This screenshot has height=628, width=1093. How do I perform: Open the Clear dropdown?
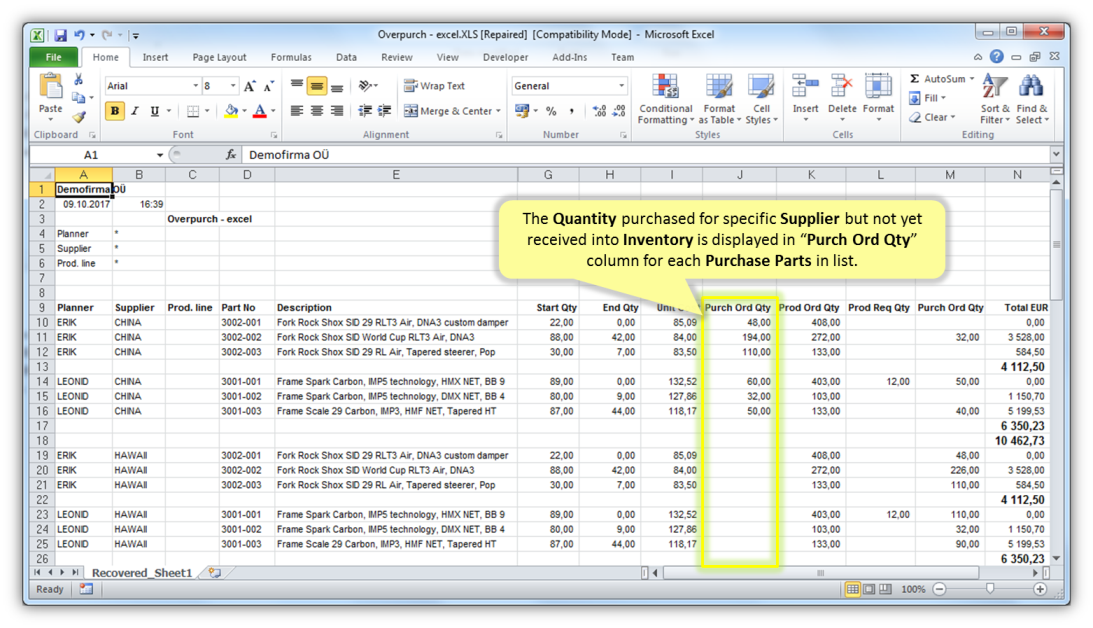933,117
